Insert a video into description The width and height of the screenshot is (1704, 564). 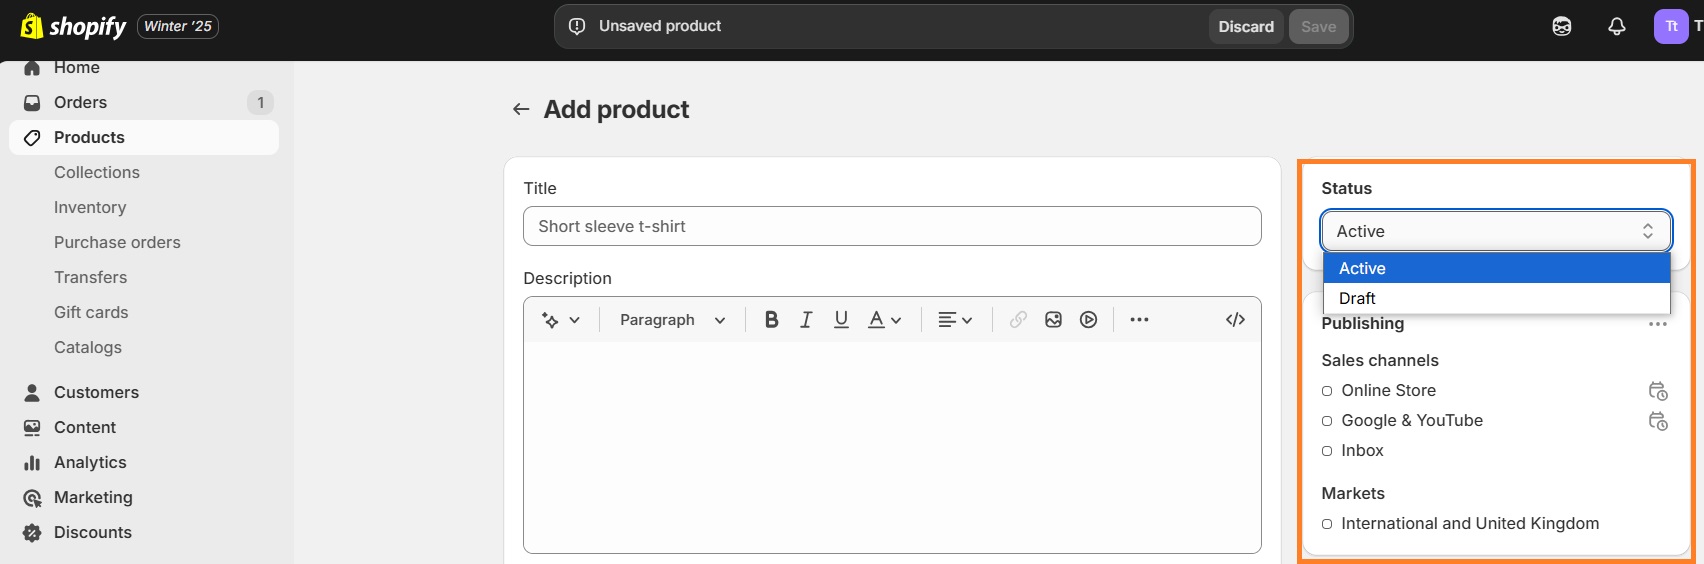pyautogui.click(x=1088, y=320)
